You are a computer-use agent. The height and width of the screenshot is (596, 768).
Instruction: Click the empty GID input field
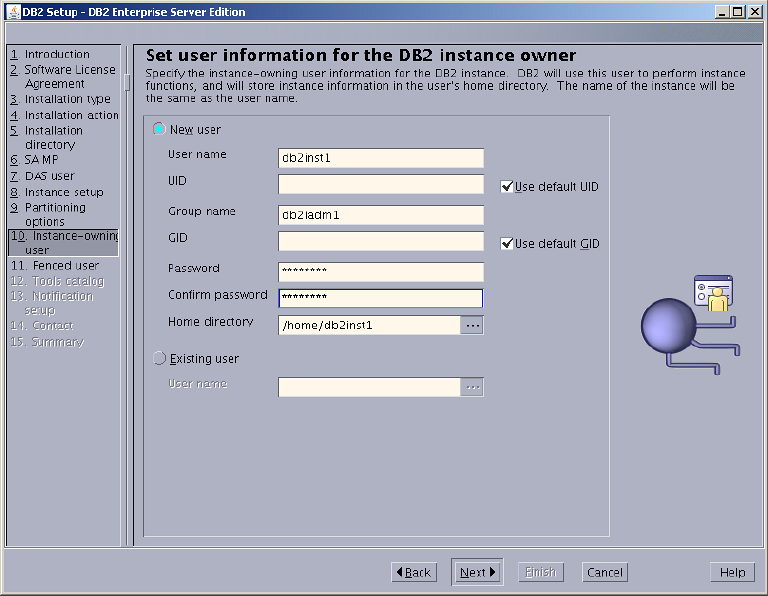(x=381, y=241)
